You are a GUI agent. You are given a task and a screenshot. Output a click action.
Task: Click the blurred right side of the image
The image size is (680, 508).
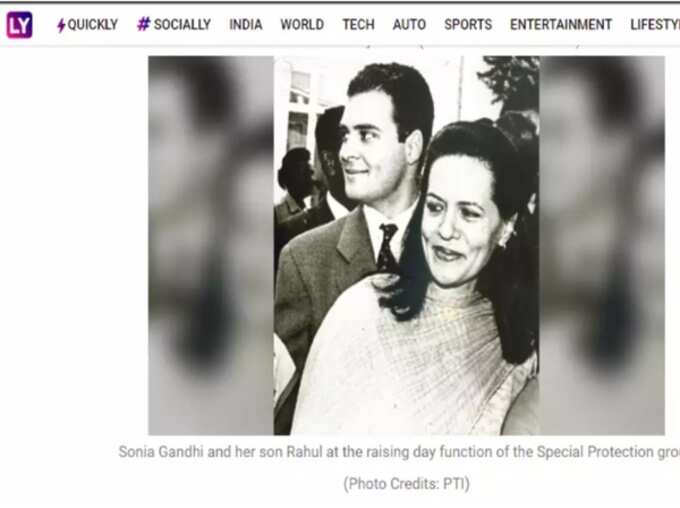pos(602,246)
